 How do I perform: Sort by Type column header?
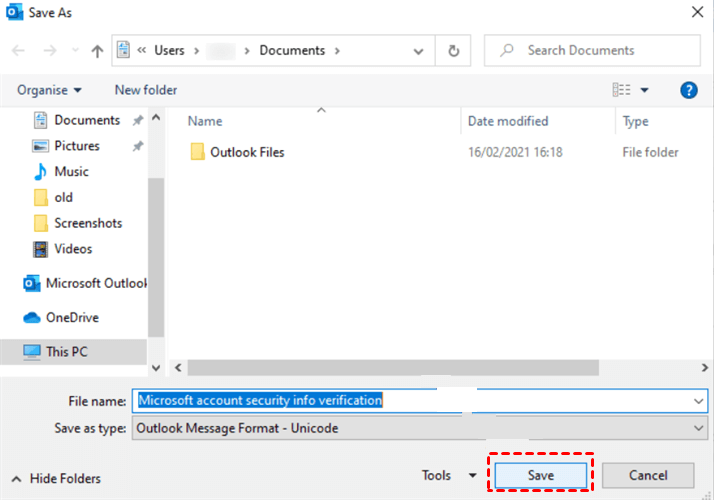[x=636, y=121]
